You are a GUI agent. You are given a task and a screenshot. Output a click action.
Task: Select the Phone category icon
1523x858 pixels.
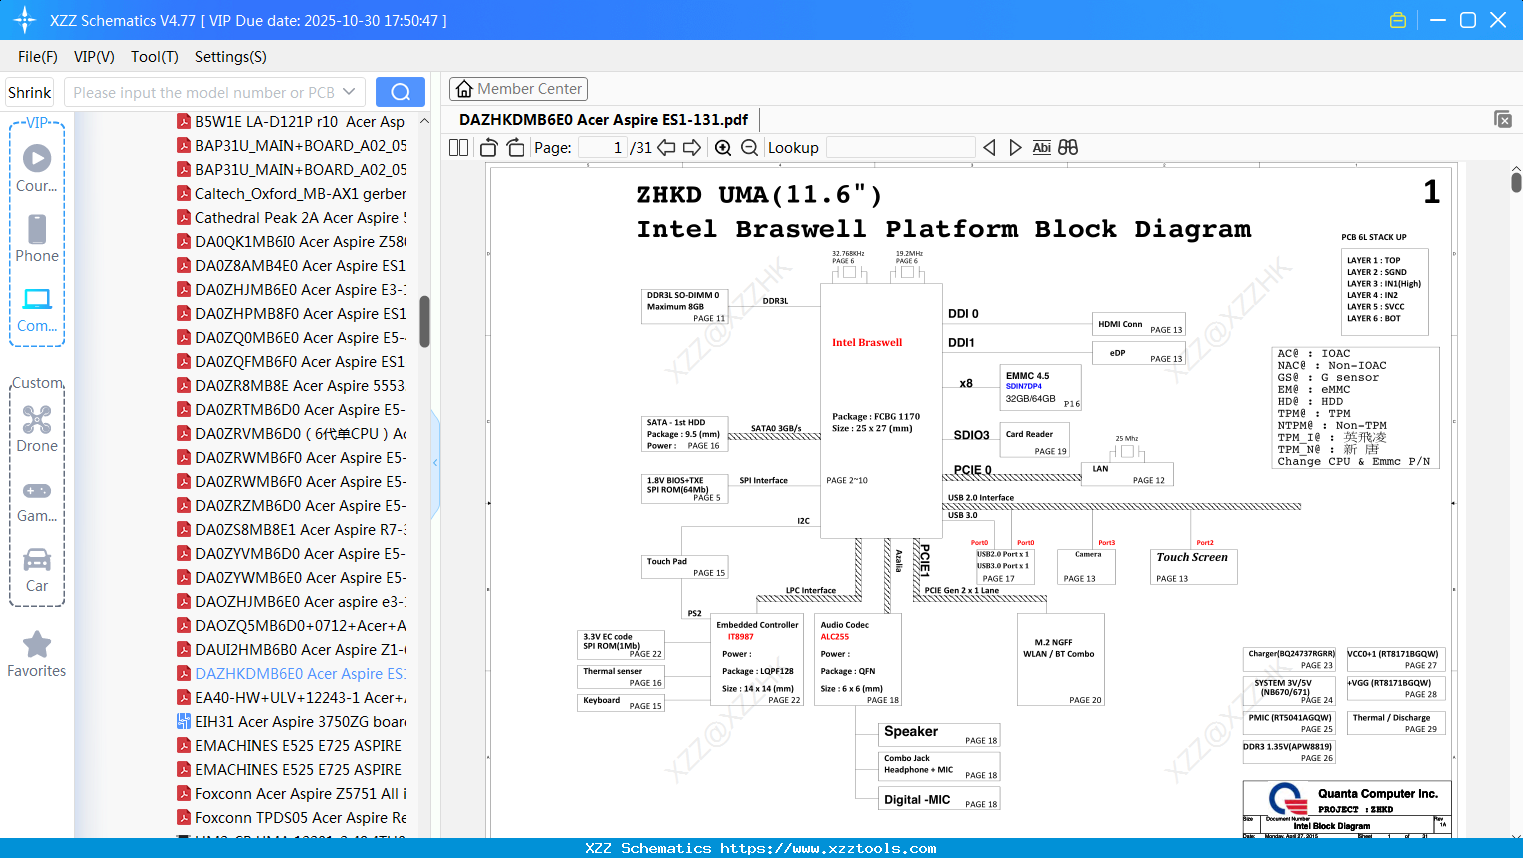[x=37, y=238]
